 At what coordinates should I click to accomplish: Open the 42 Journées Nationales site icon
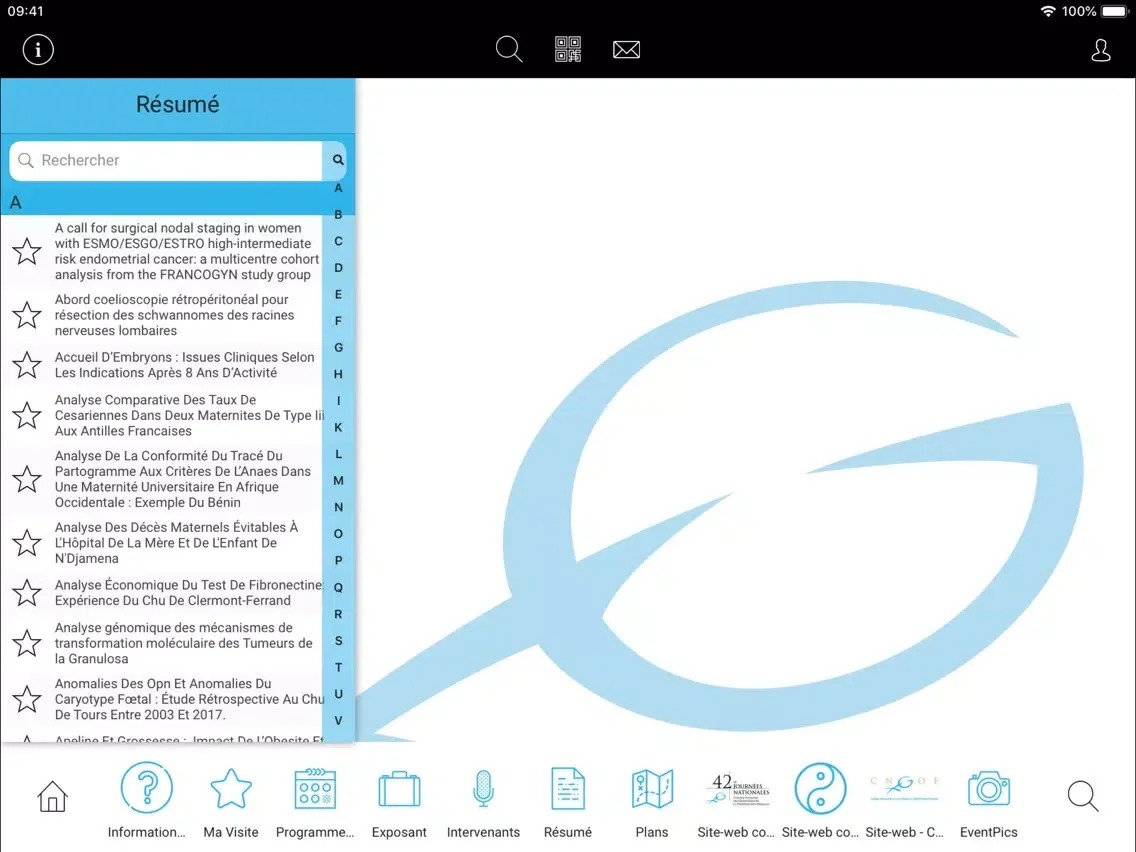tap(736, 788)
